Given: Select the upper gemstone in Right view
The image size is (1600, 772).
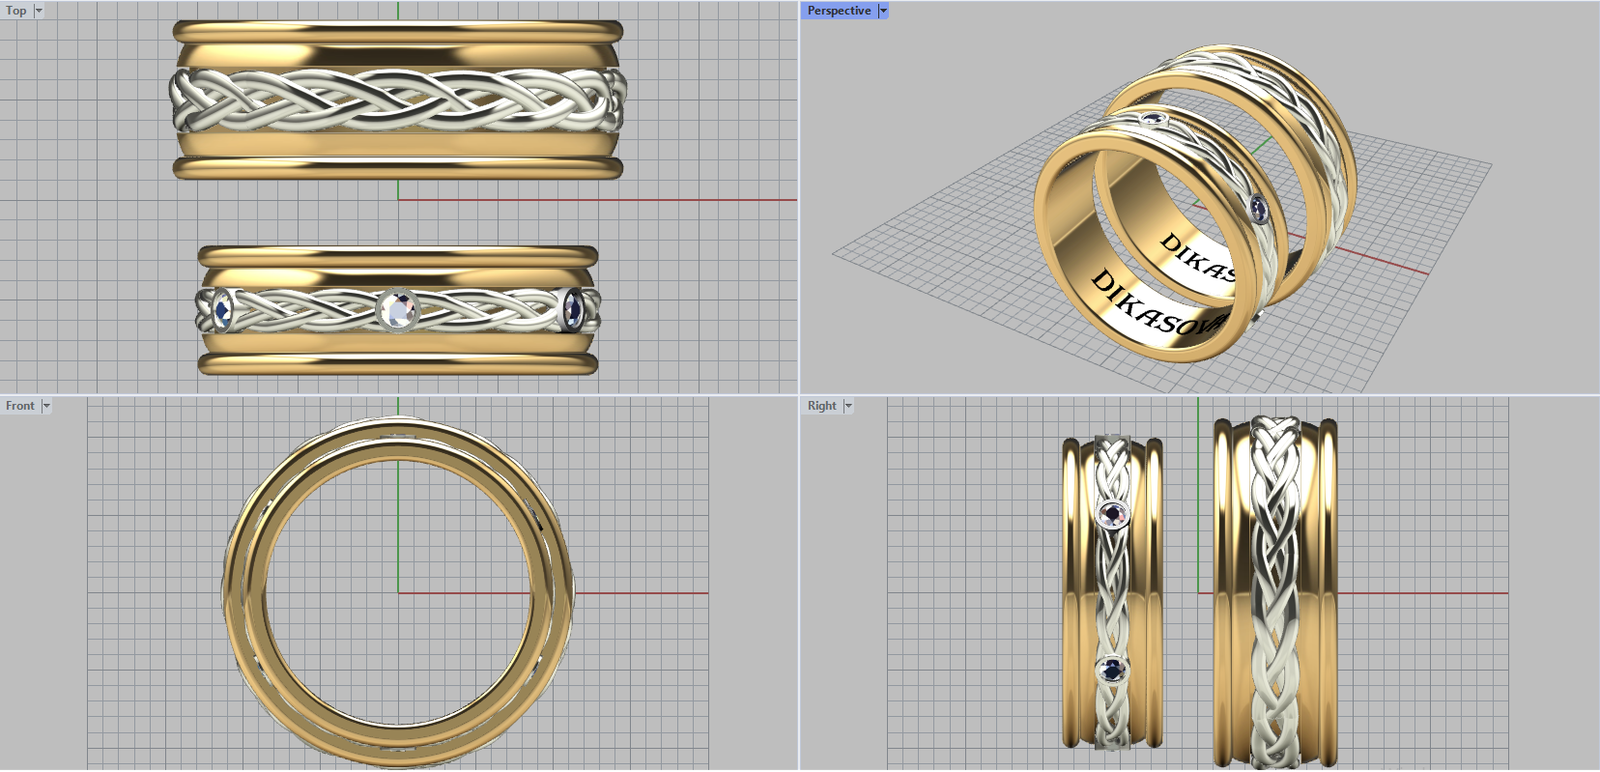Looking at the screenshot, I should (x=1112, y=514).
